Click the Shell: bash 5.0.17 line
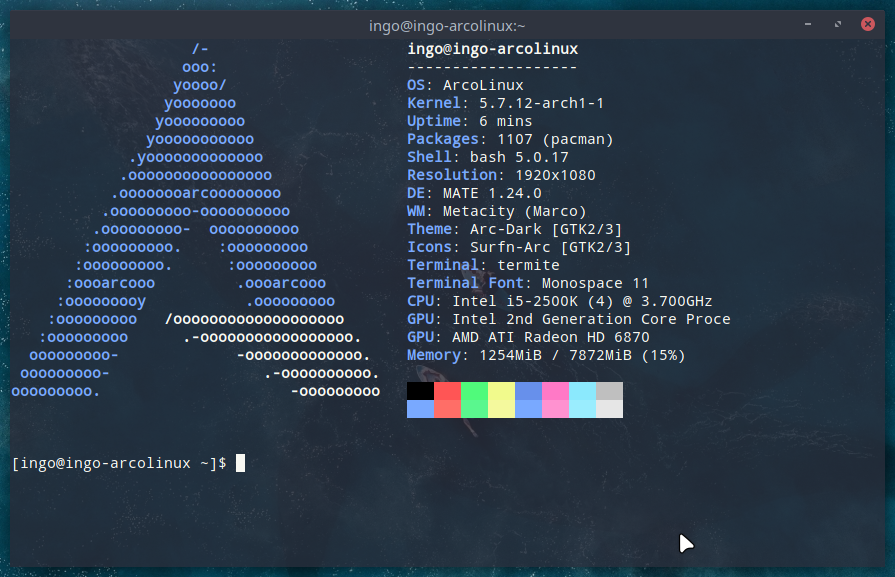The height and width of the screenshot is (577, 895). 487,157
